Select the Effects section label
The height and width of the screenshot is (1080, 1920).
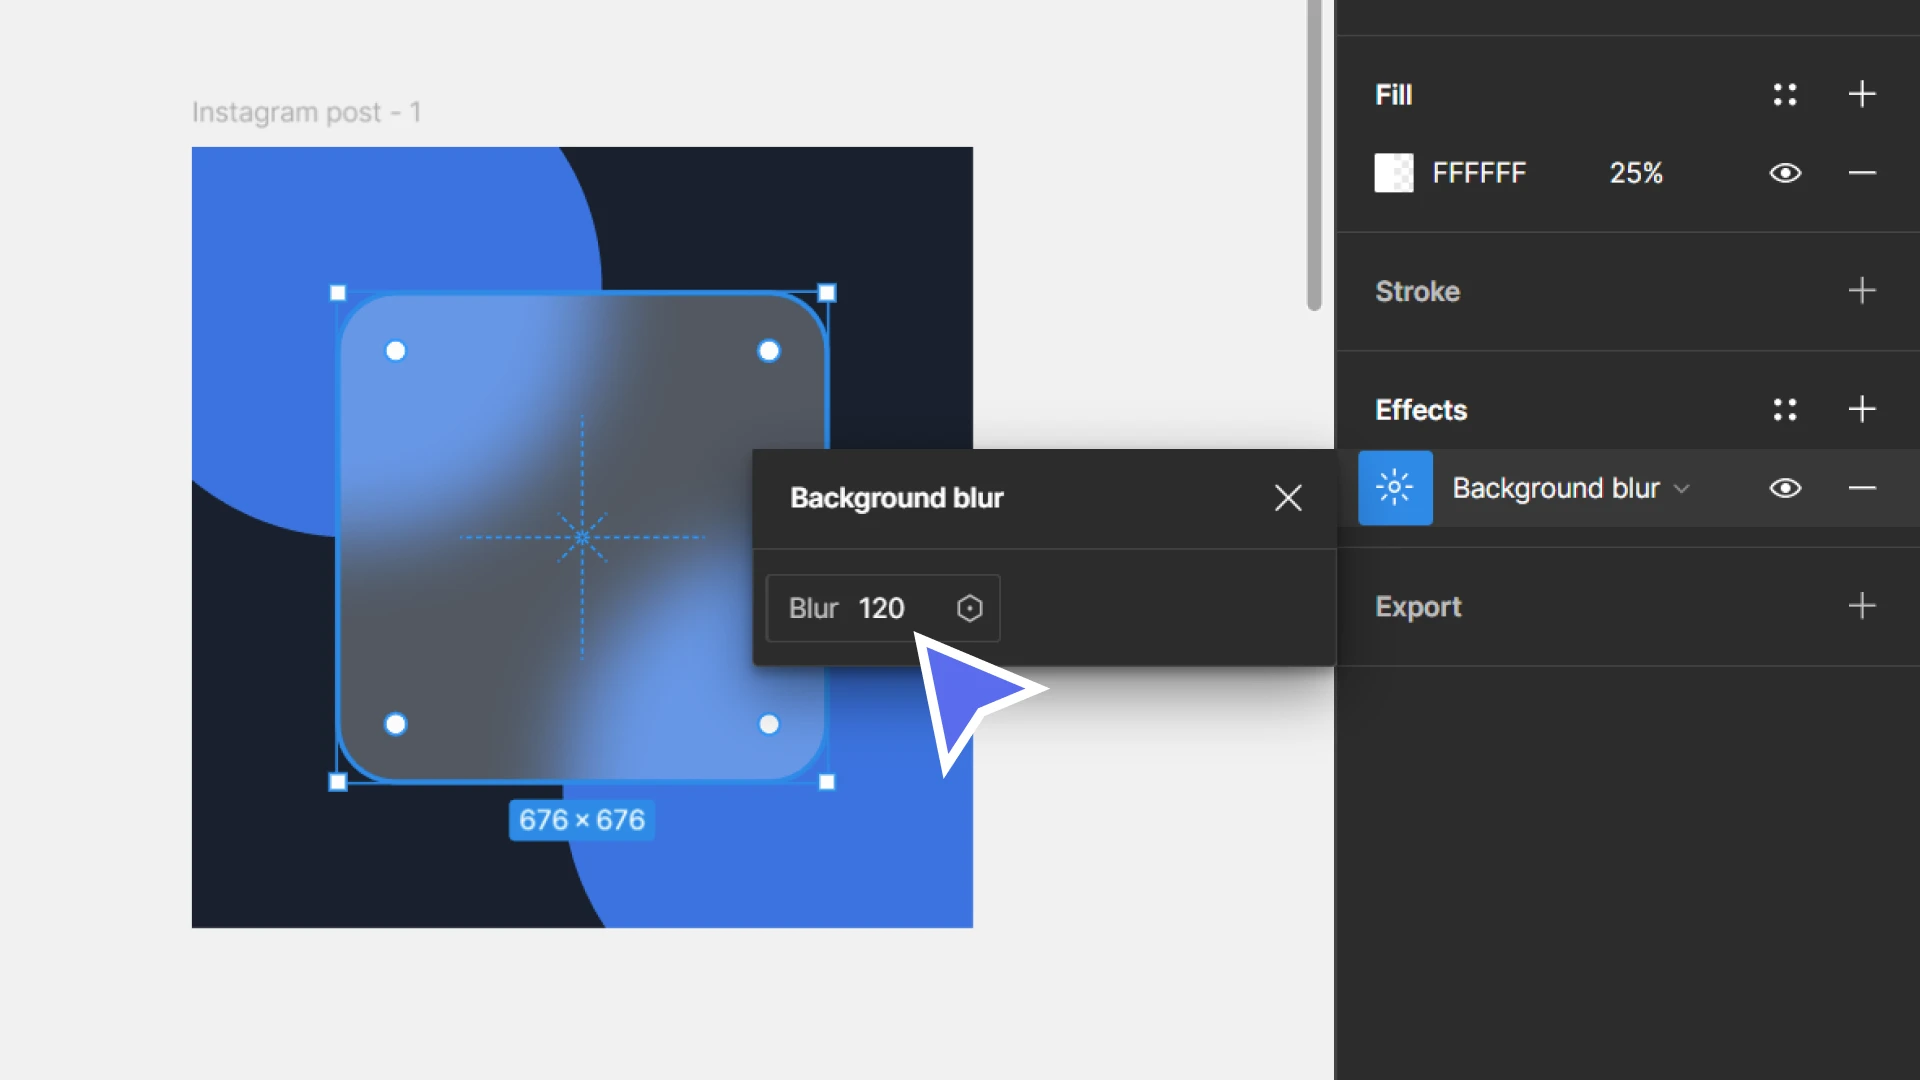[1422, 409]
